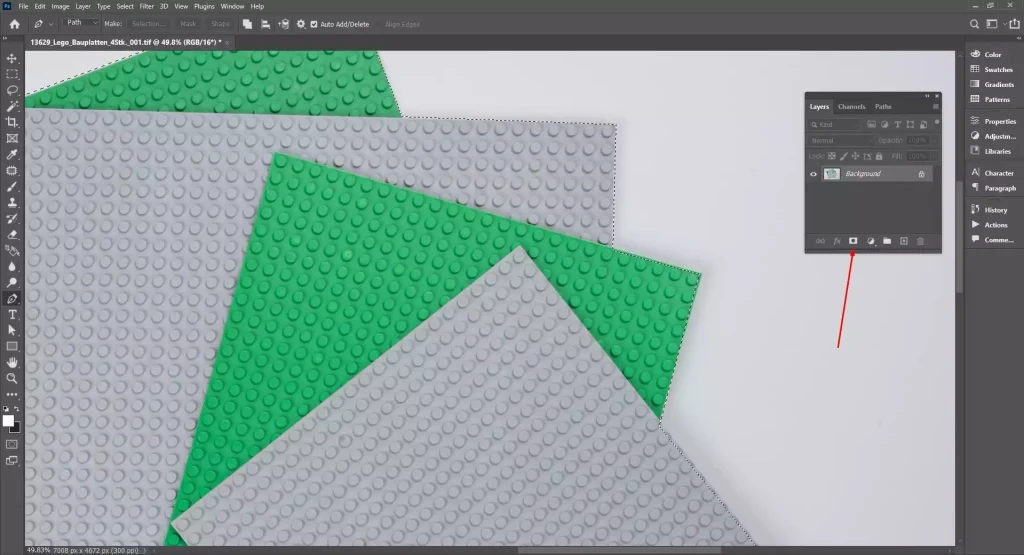Toggle the pixel layer filter

coord(871,124)
